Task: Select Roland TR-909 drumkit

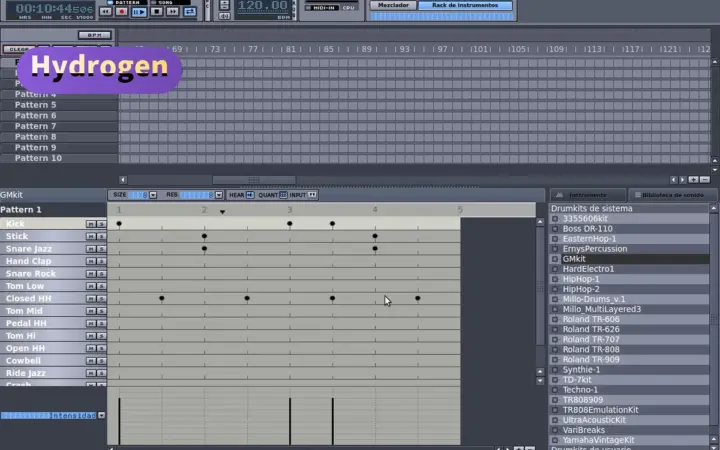Action: (591, 360)
